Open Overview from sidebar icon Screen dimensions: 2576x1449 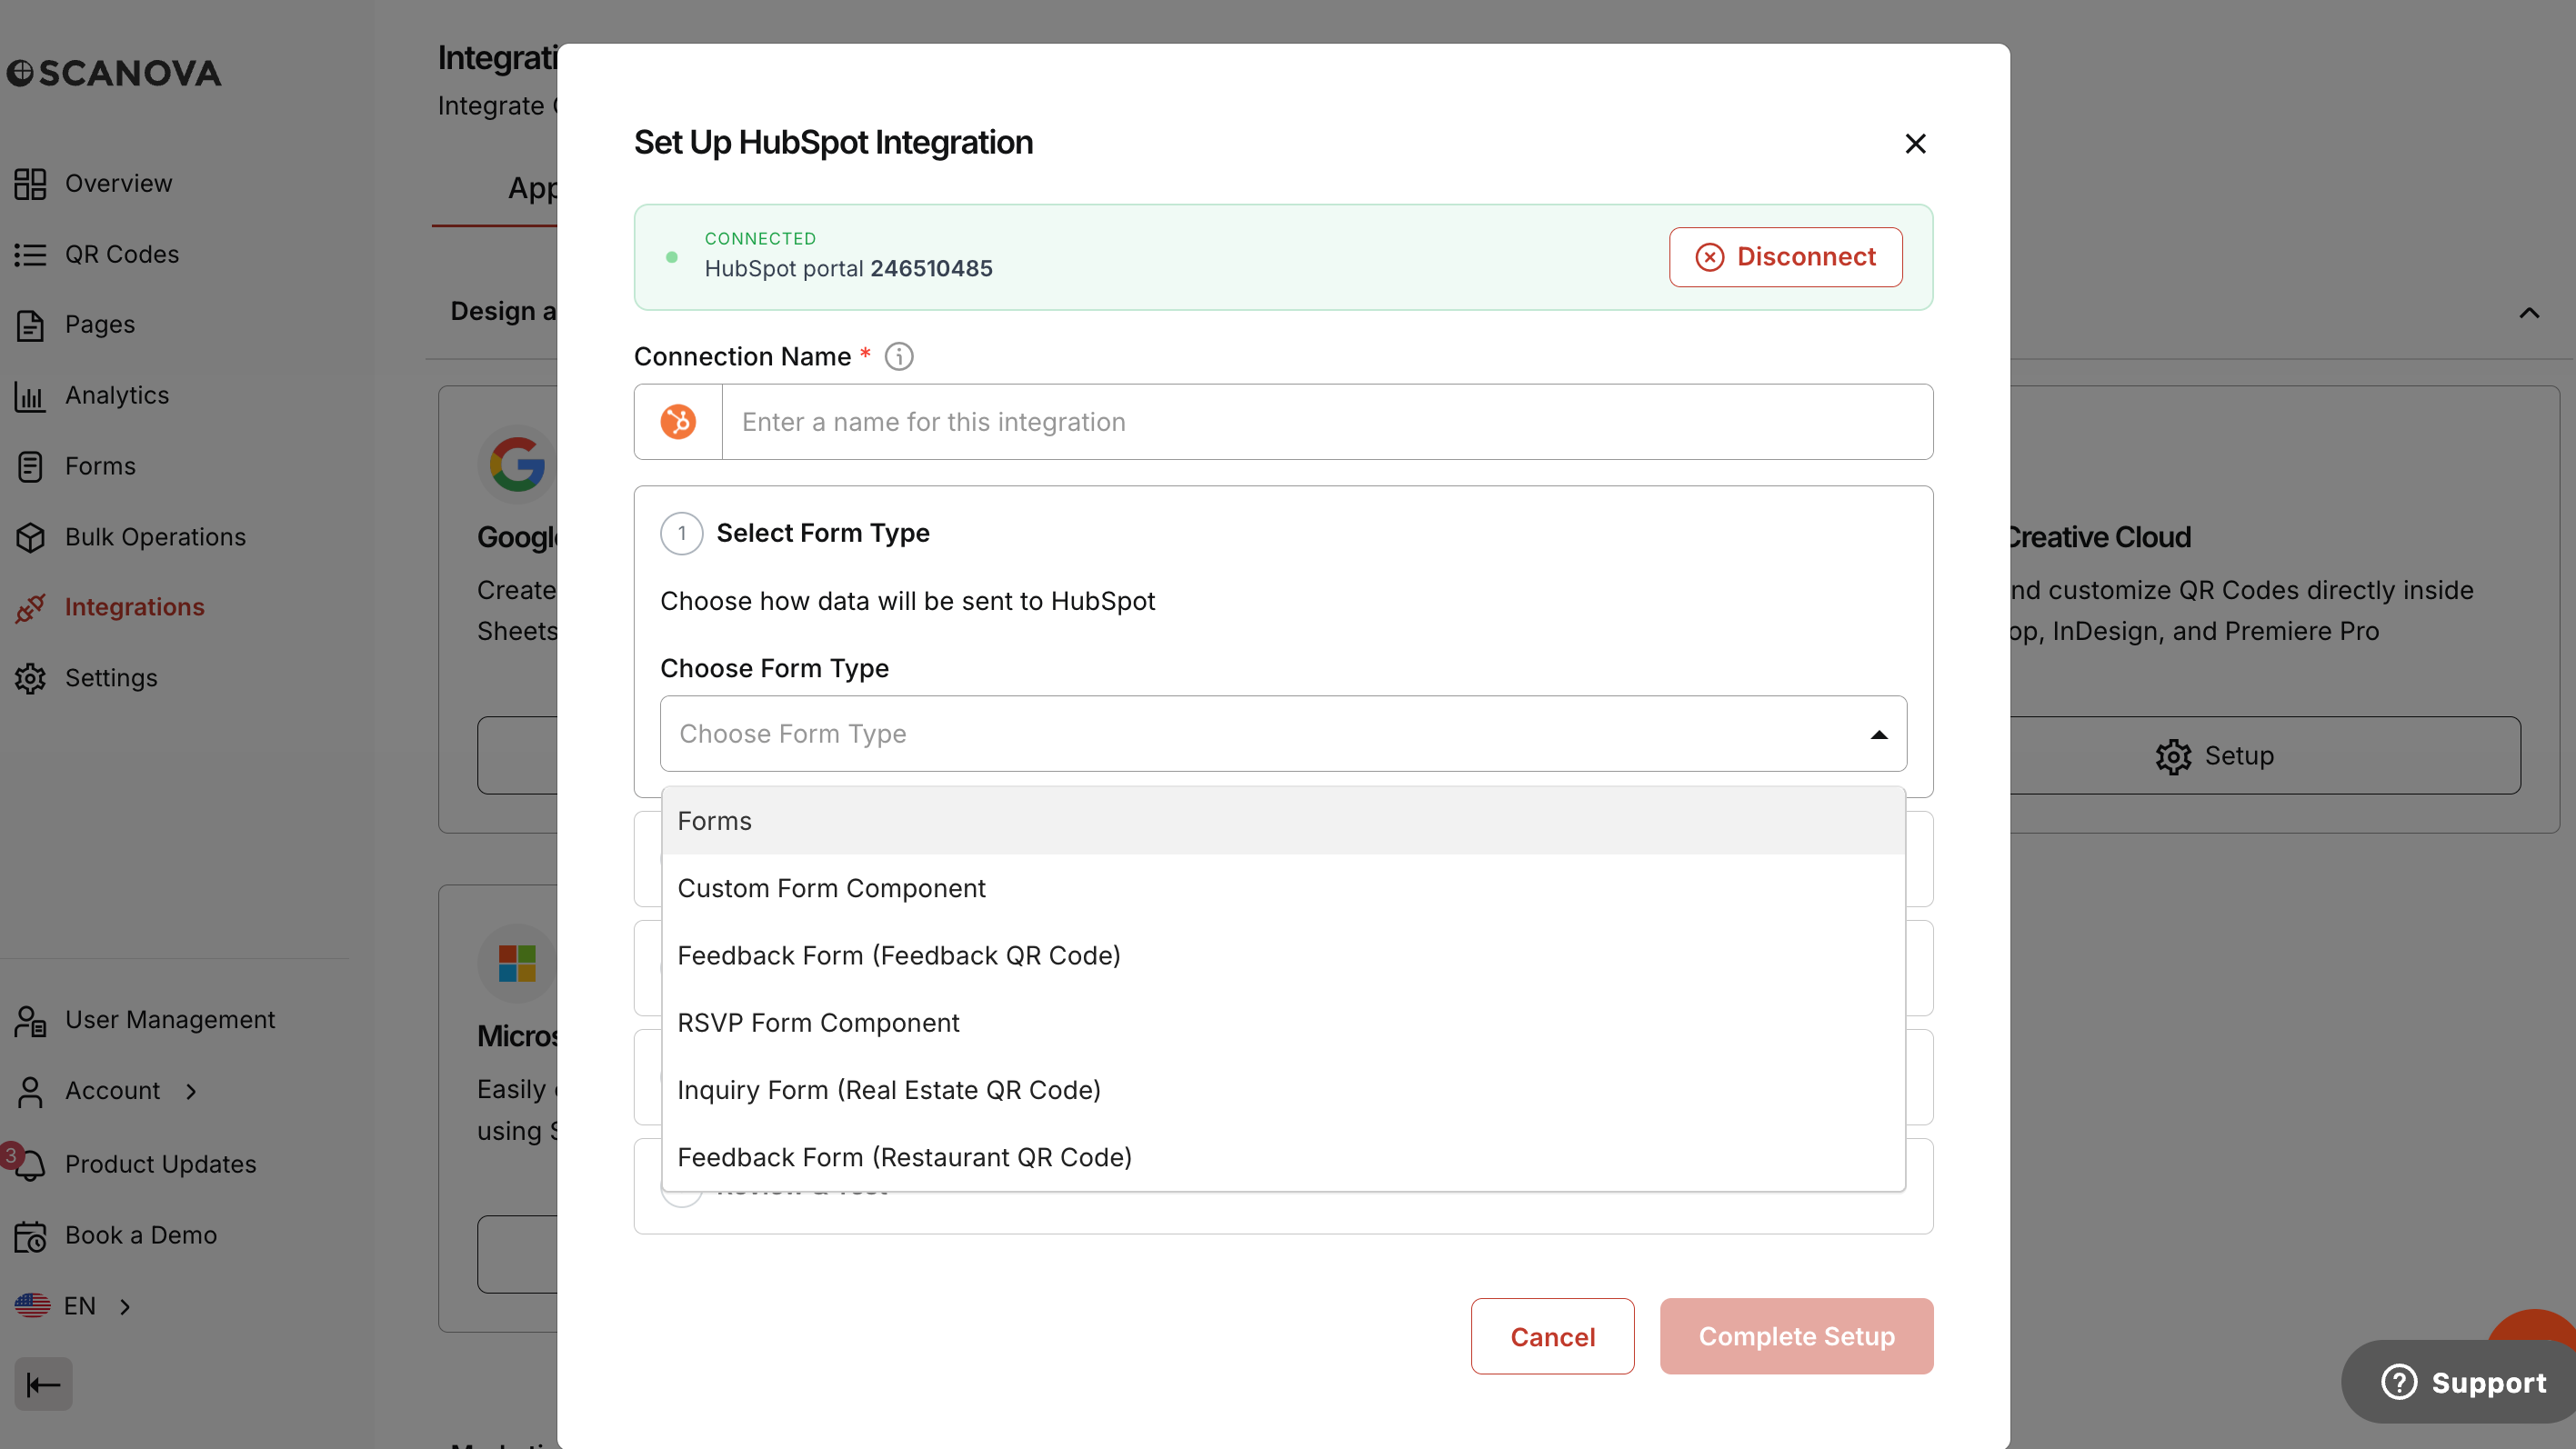click(30, 184)
